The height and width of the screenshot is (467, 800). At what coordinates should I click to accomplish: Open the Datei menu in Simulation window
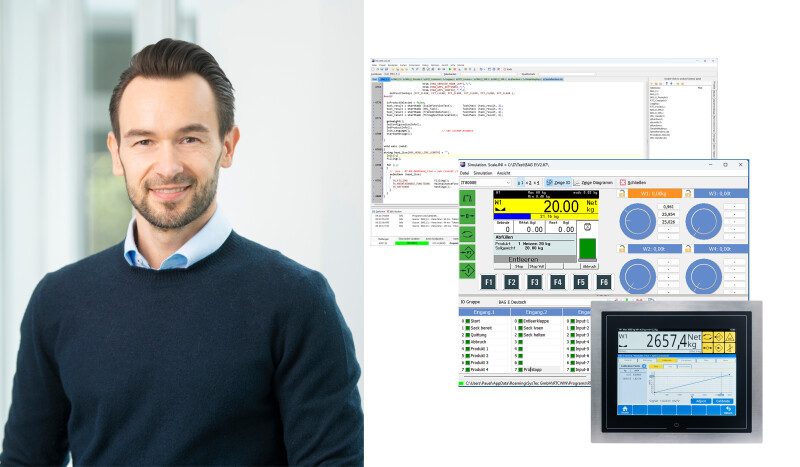[464, 173]
